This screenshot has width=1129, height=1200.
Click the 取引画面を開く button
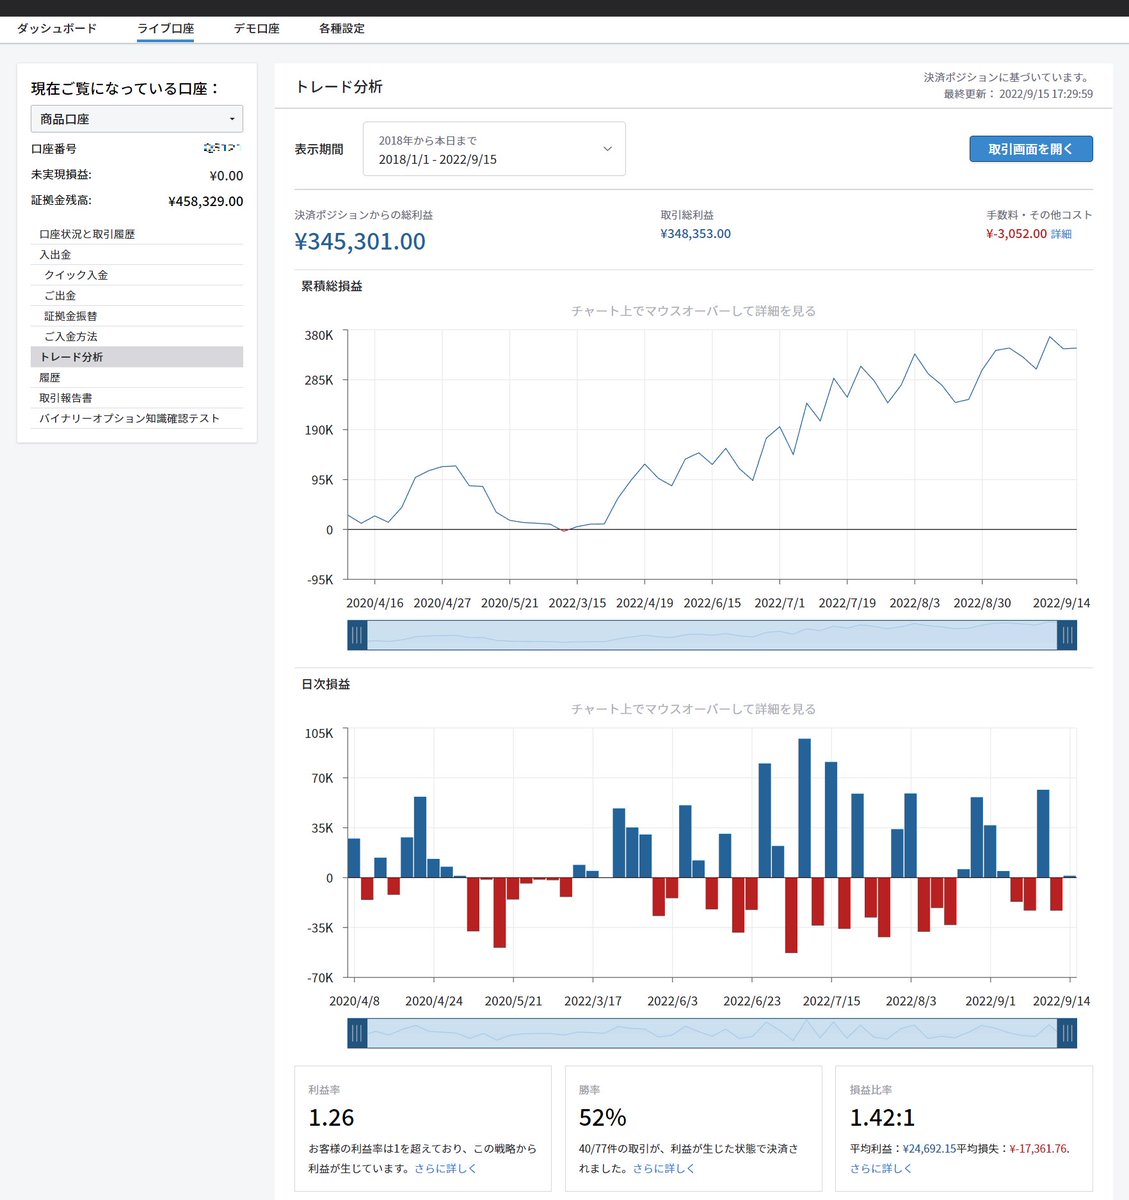(1031, 149)
